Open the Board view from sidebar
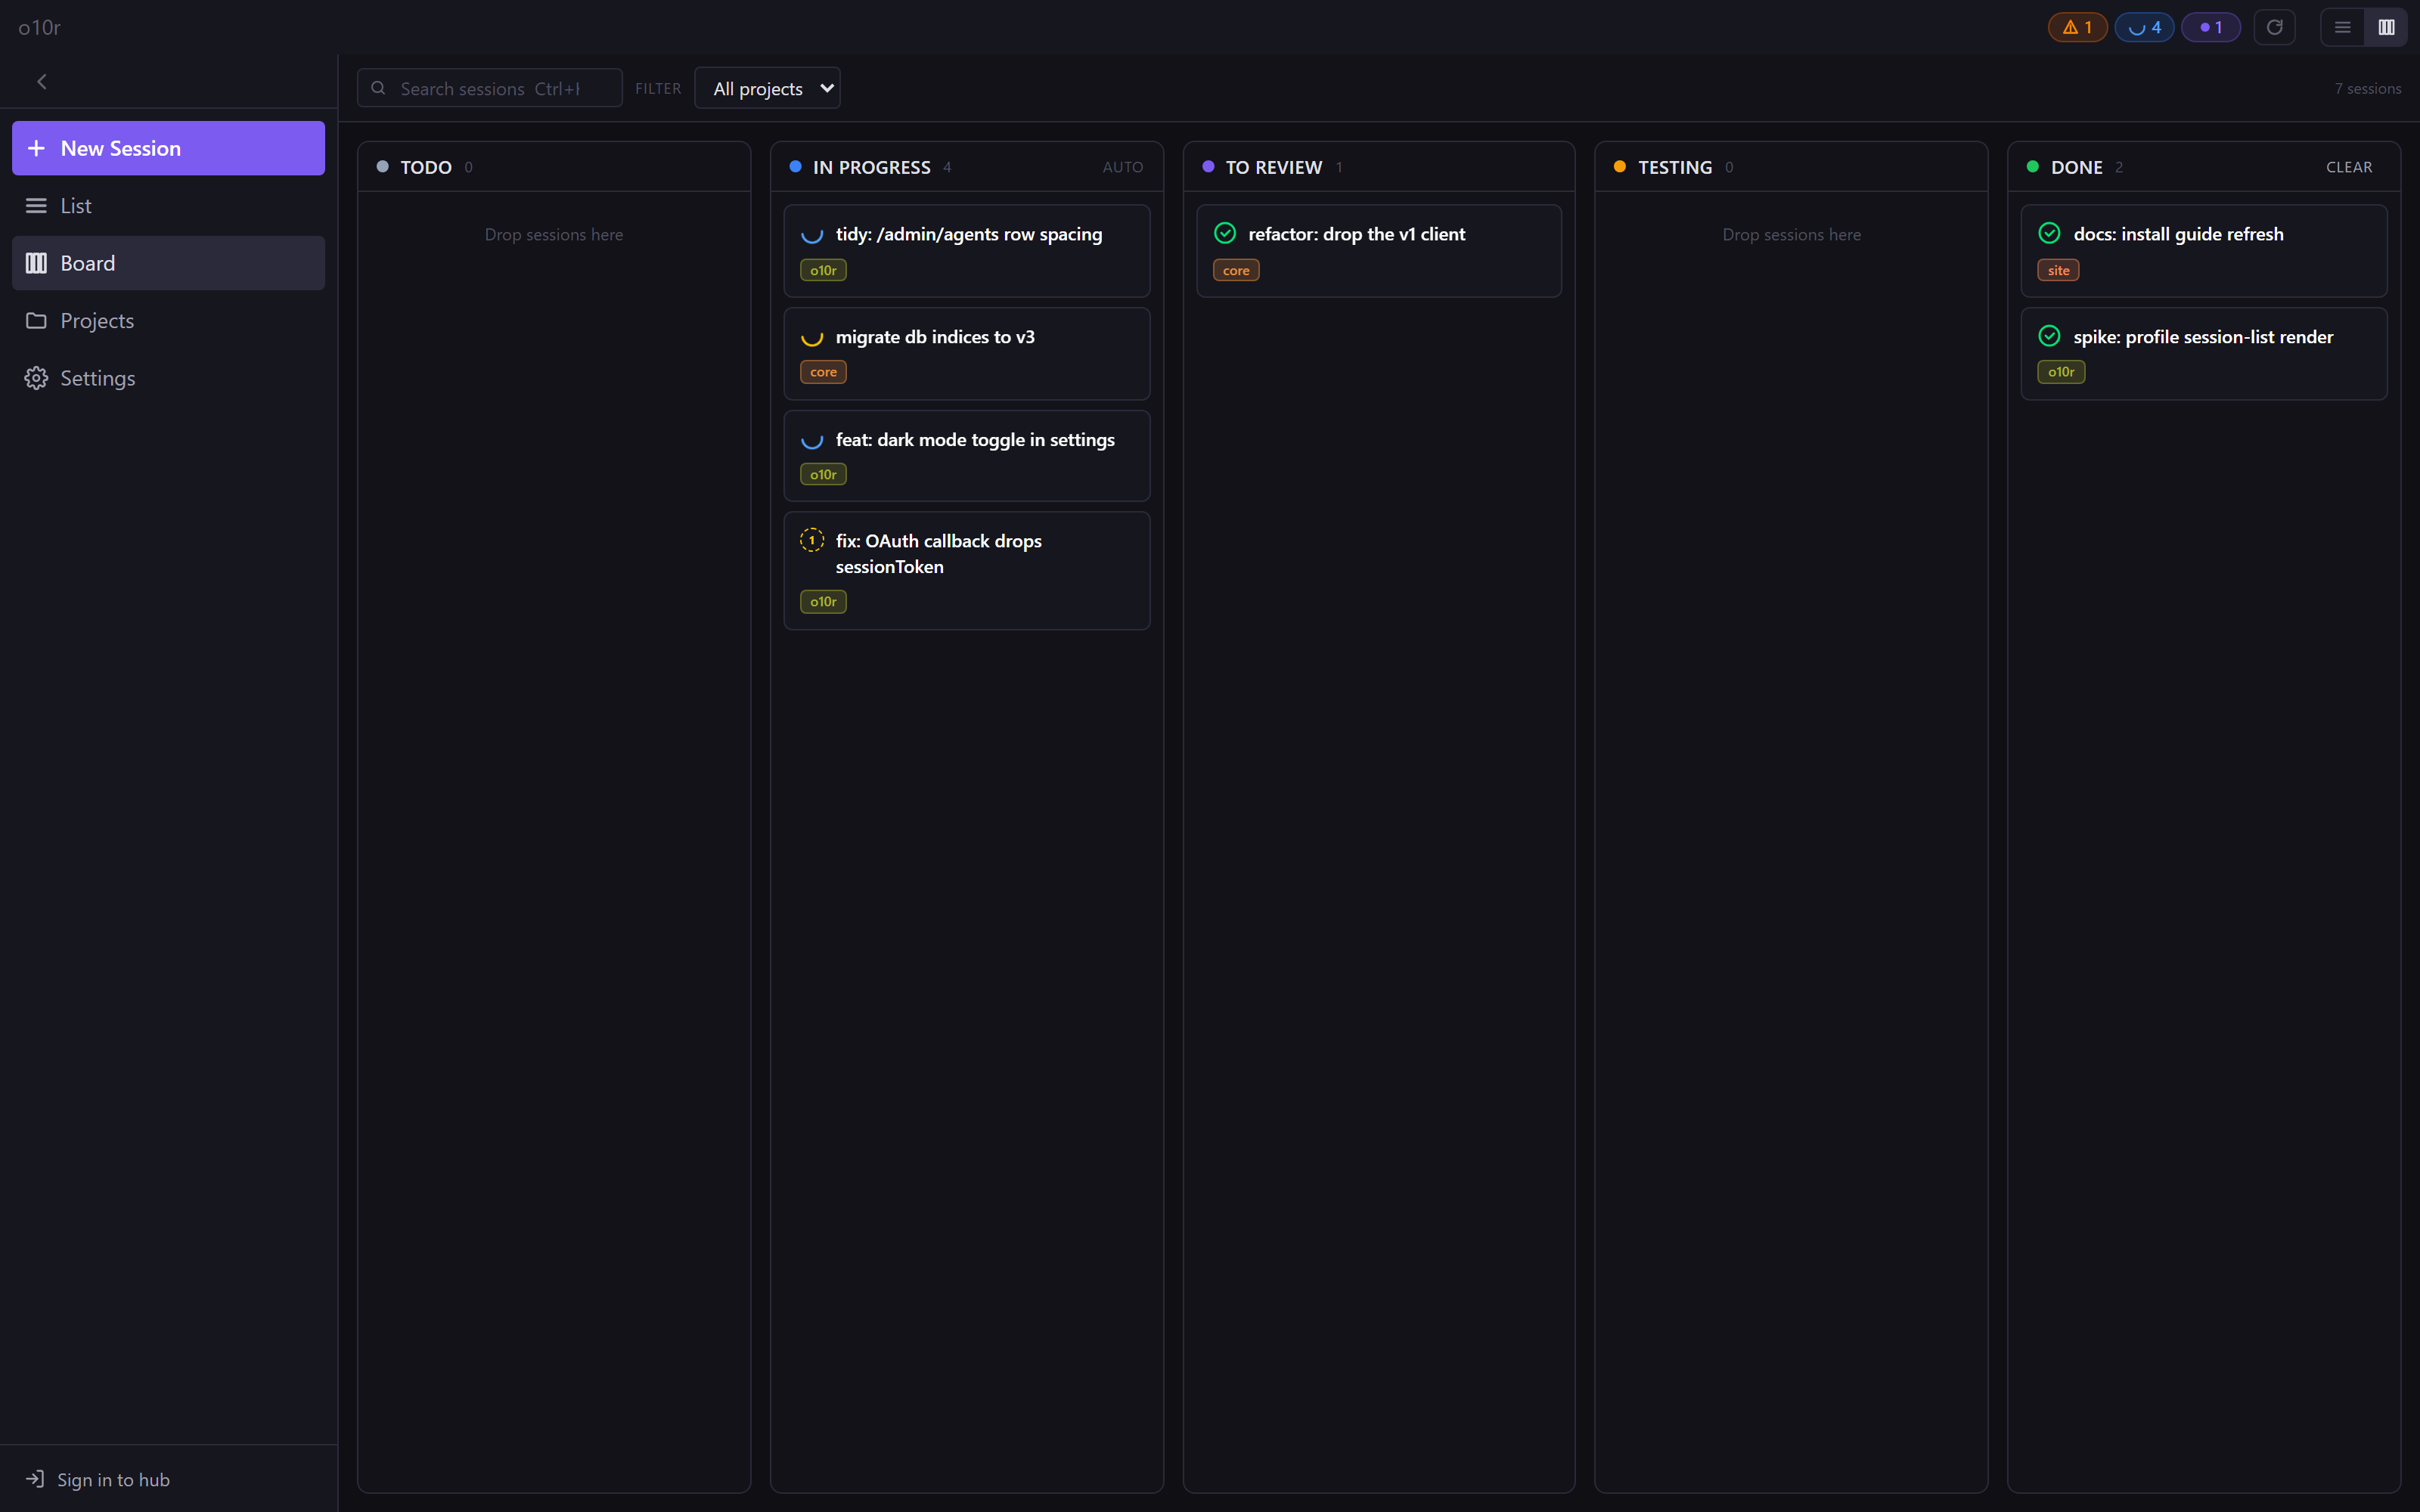The image size is (2420, 1512). [168, 263]
